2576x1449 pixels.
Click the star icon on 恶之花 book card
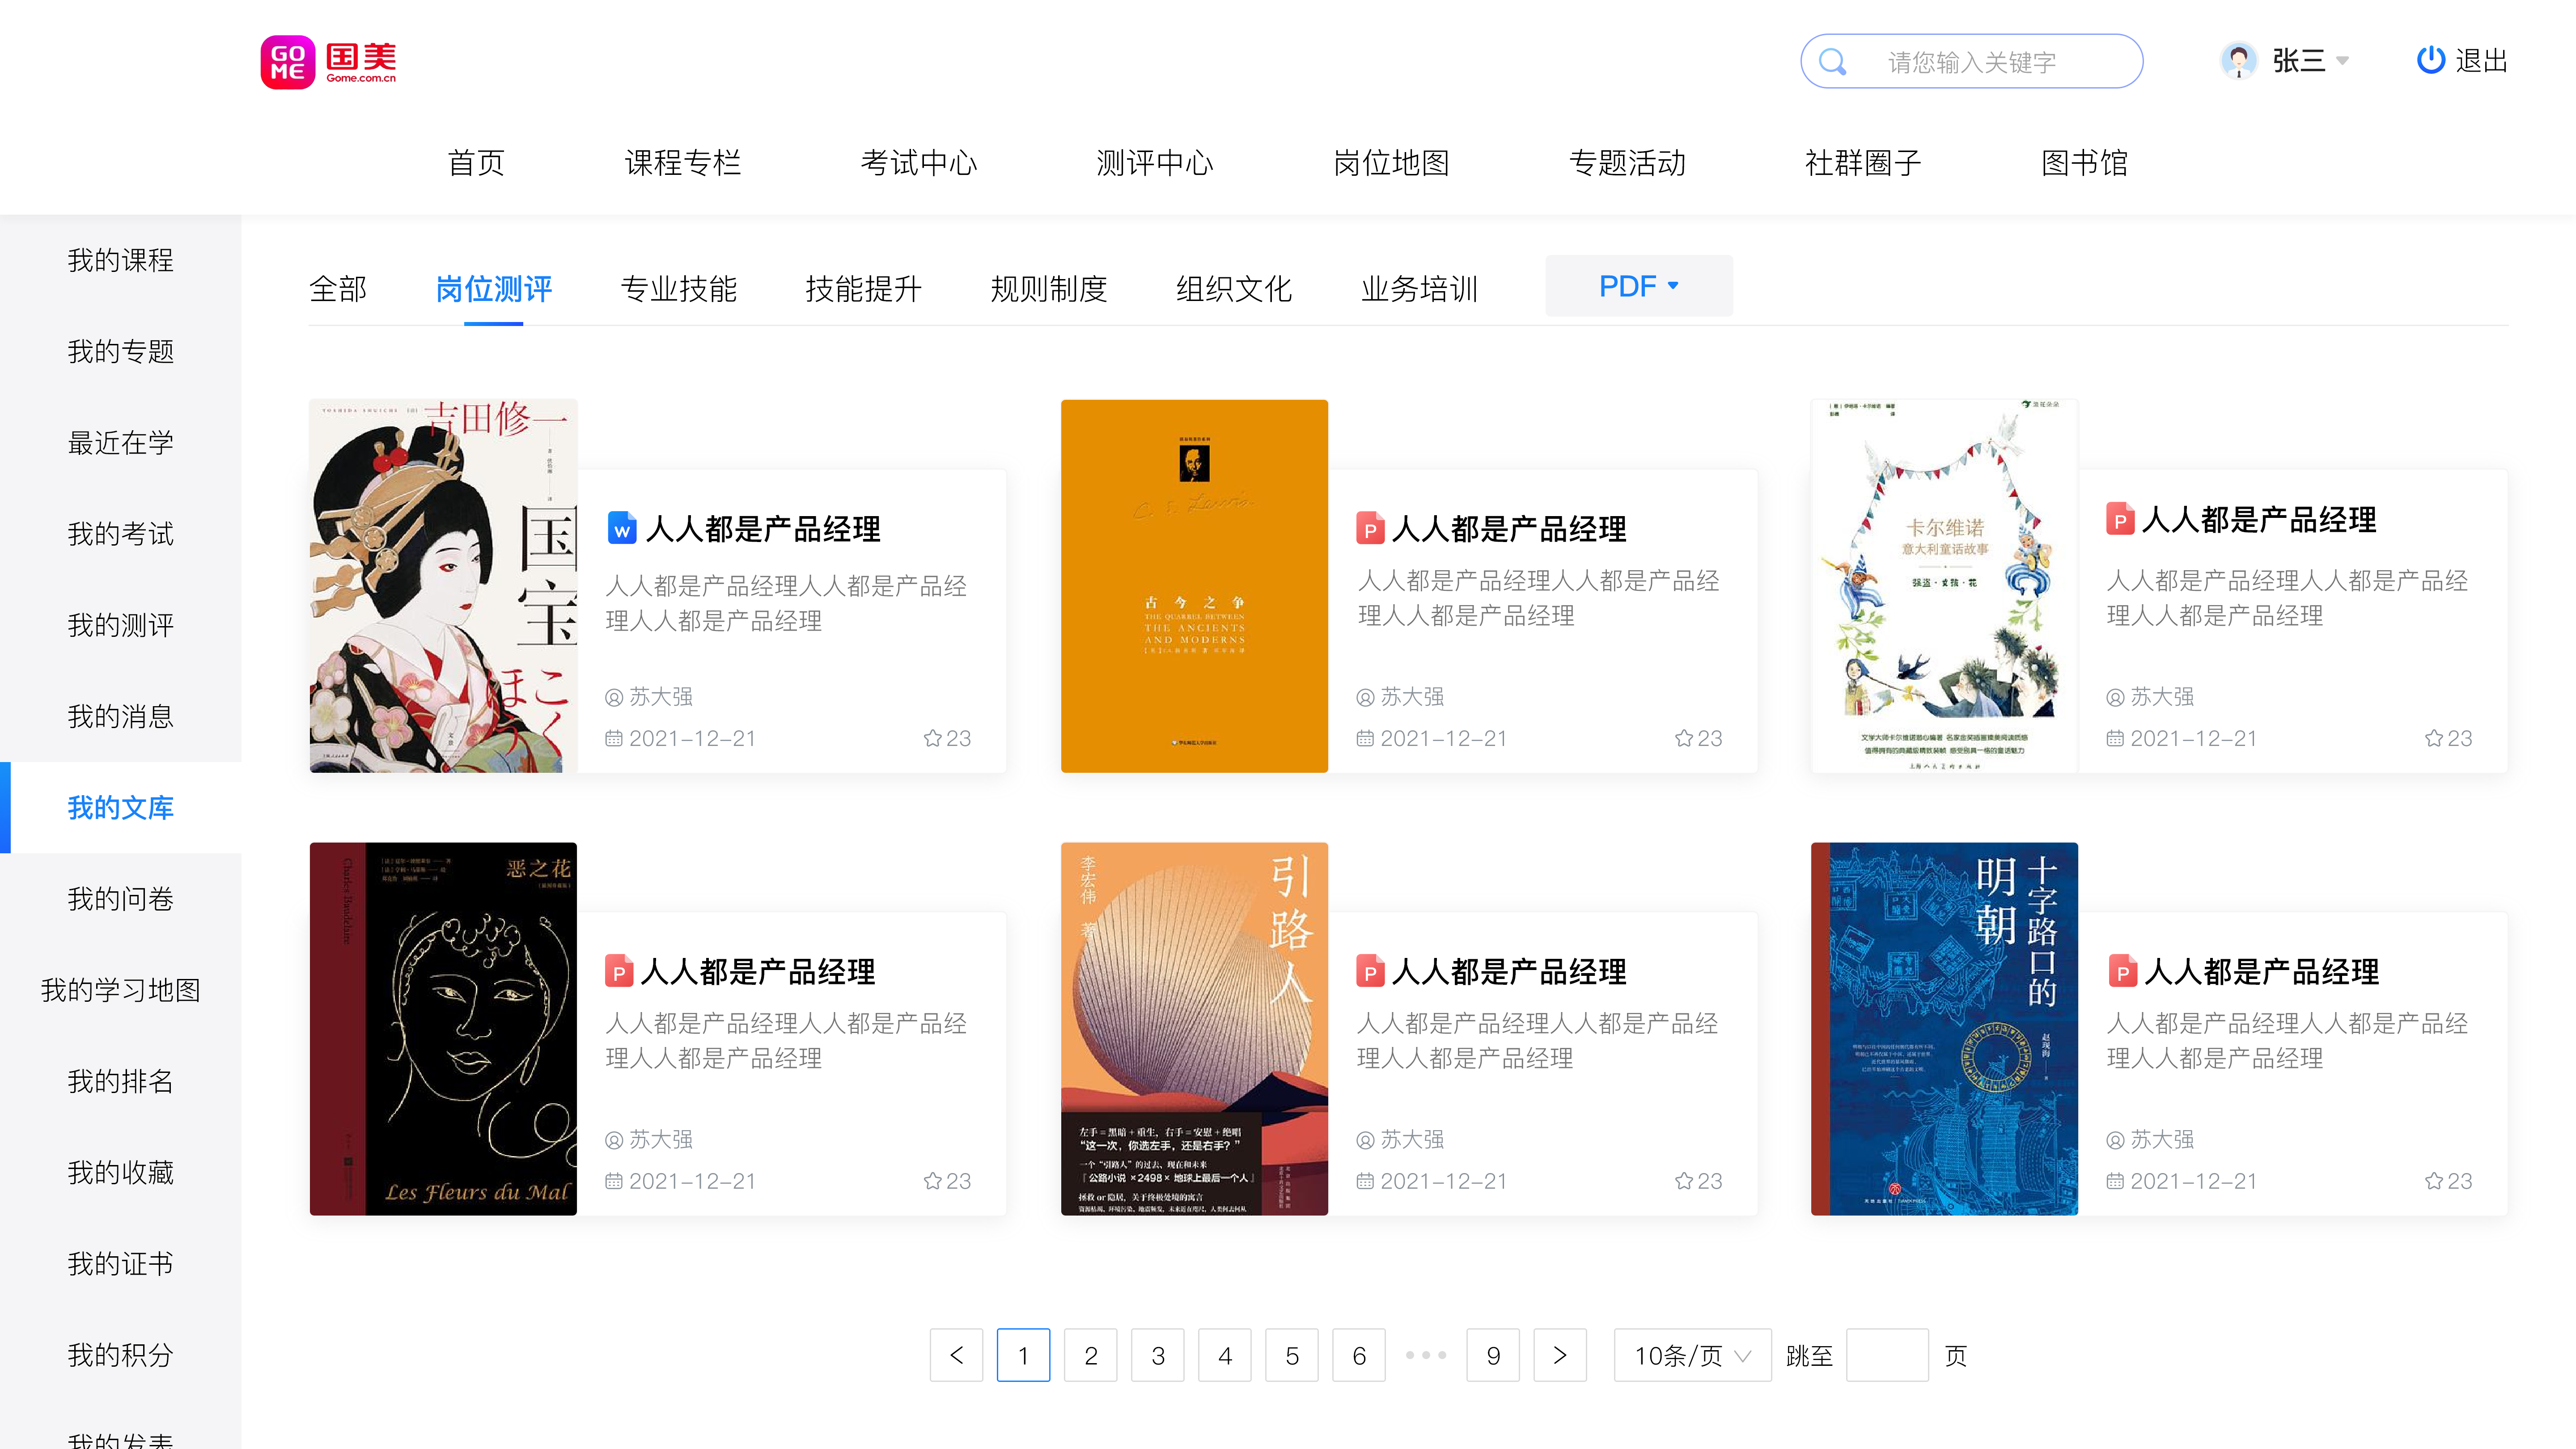[x=932, y=1181]
